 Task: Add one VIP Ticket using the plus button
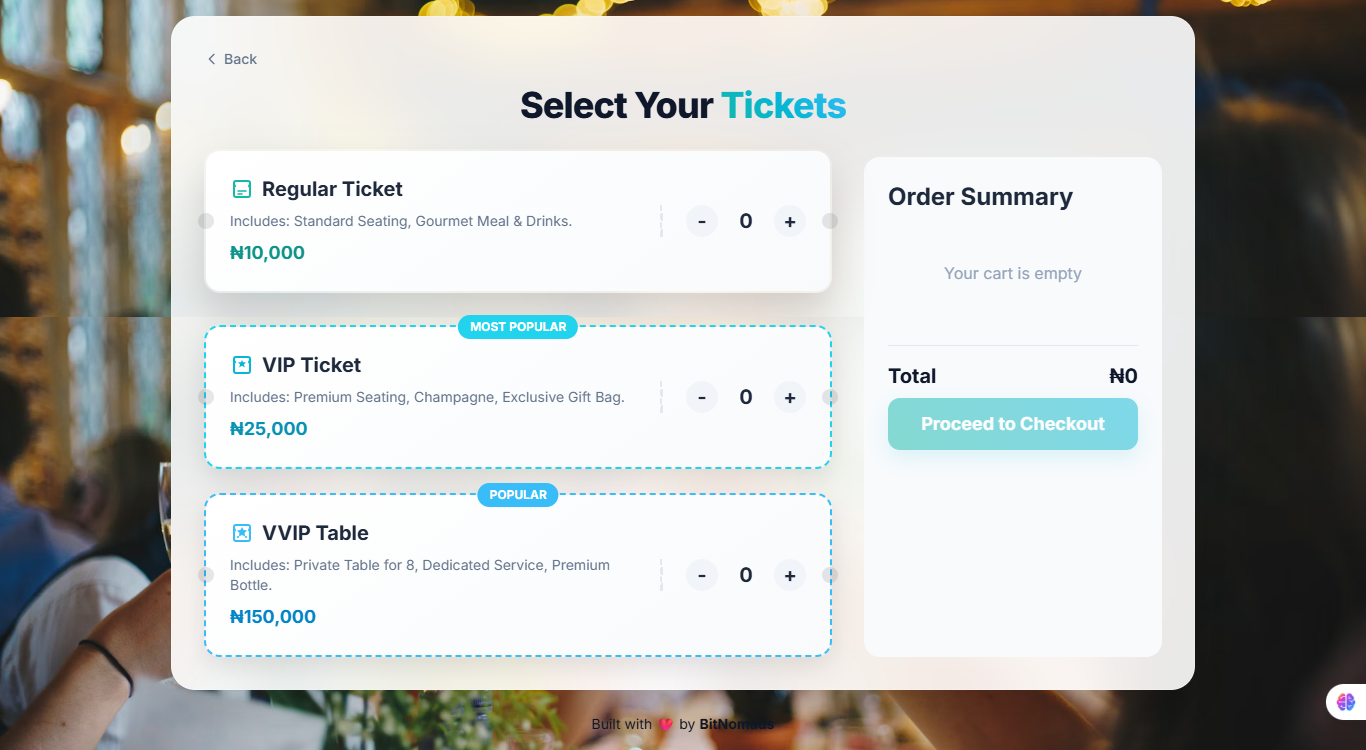[x=789, y=397]
